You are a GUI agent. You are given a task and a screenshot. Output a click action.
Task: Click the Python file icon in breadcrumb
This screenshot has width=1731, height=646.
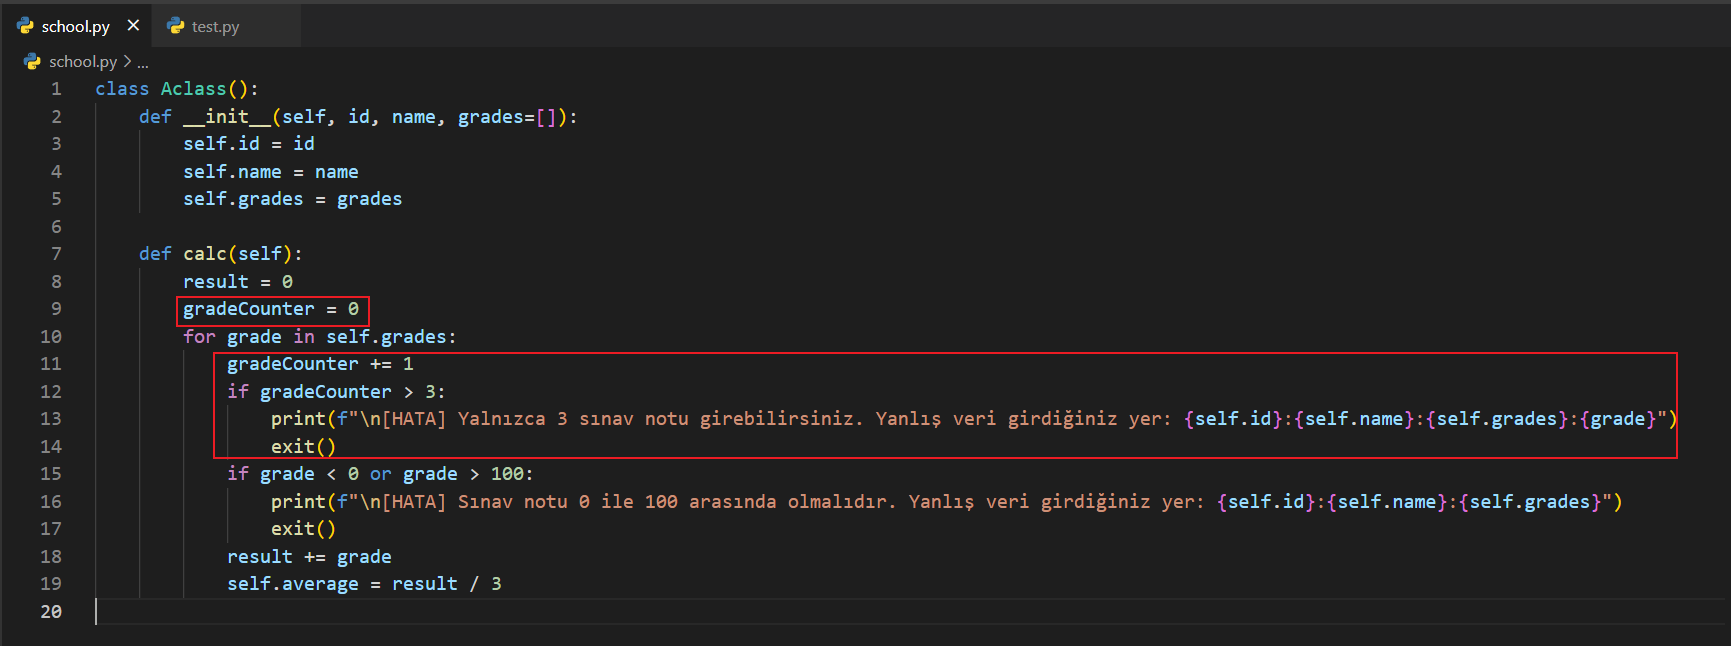point(32,62)
